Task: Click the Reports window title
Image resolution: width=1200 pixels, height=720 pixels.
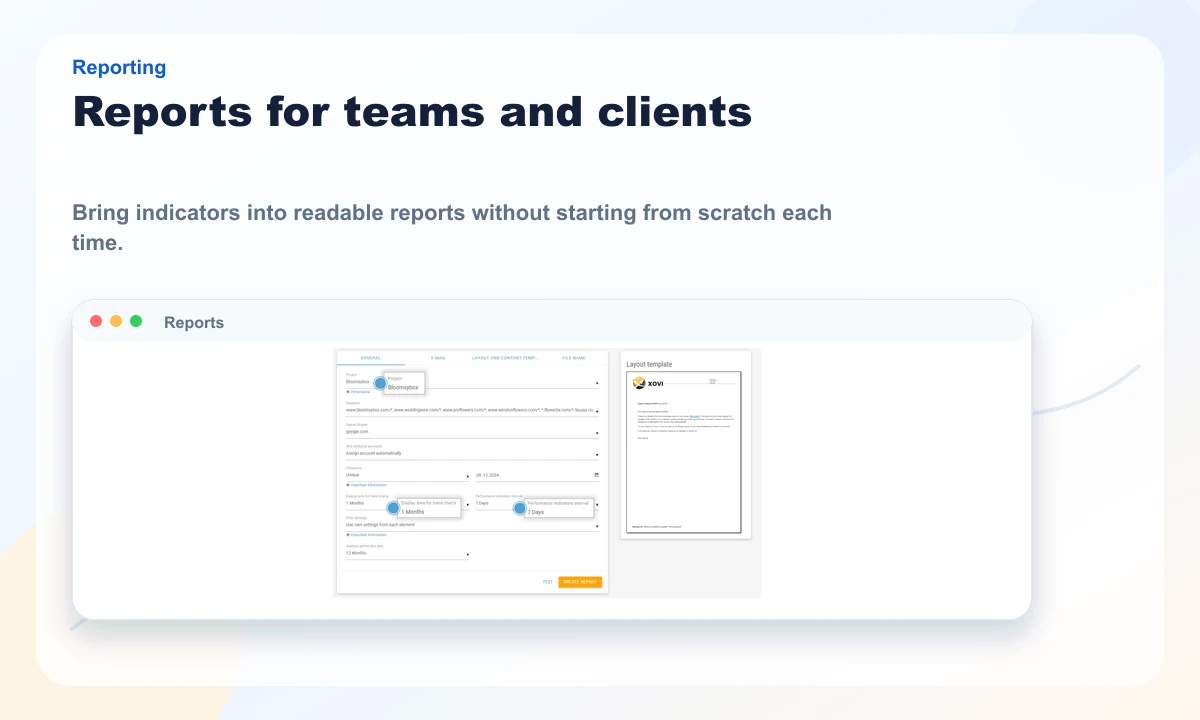Action: click(x=194, y=322)
